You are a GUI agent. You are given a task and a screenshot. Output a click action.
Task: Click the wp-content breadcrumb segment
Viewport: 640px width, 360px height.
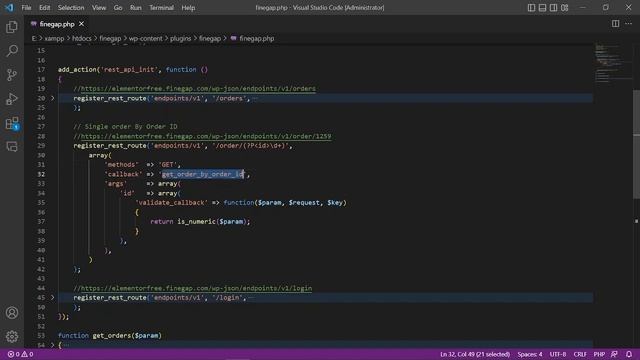click(146, 38)
